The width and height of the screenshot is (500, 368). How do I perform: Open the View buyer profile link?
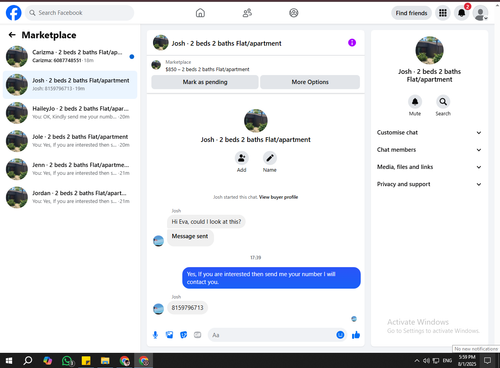coord(278,197)
